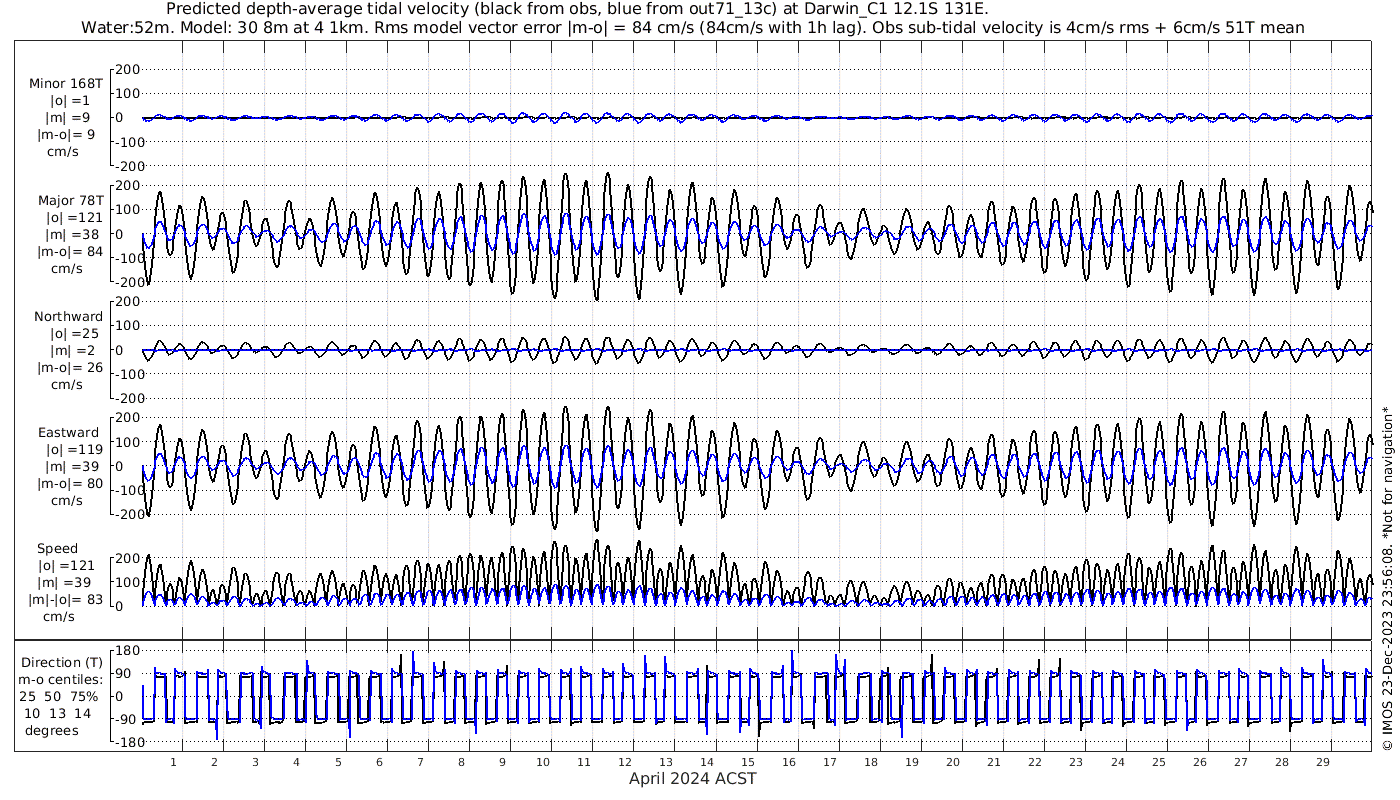Click day 12 on the date axis
The height and width of the screenshot is (800, 1400).
(625, 762)
